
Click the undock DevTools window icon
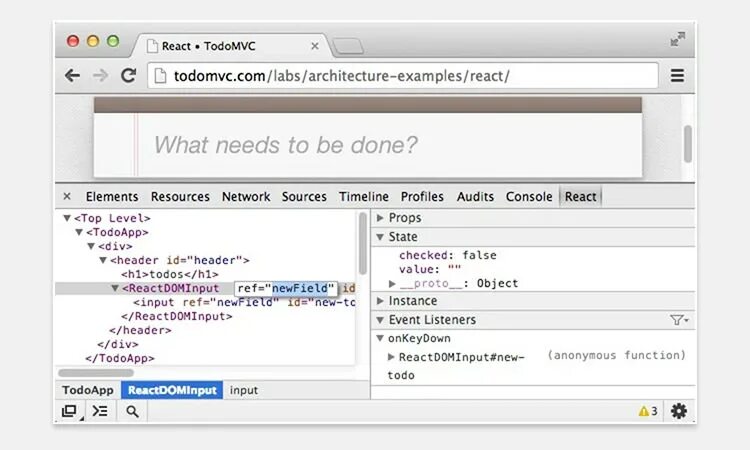[70, 411]
